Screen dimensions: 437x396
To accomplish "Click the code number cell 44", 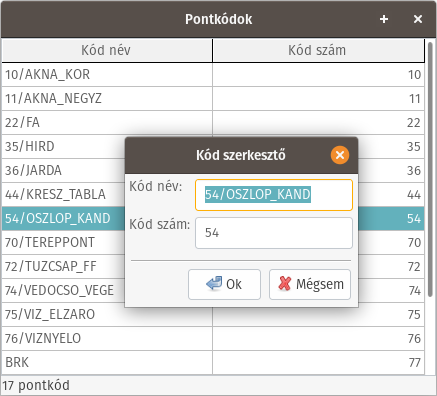I will [391, 195].
